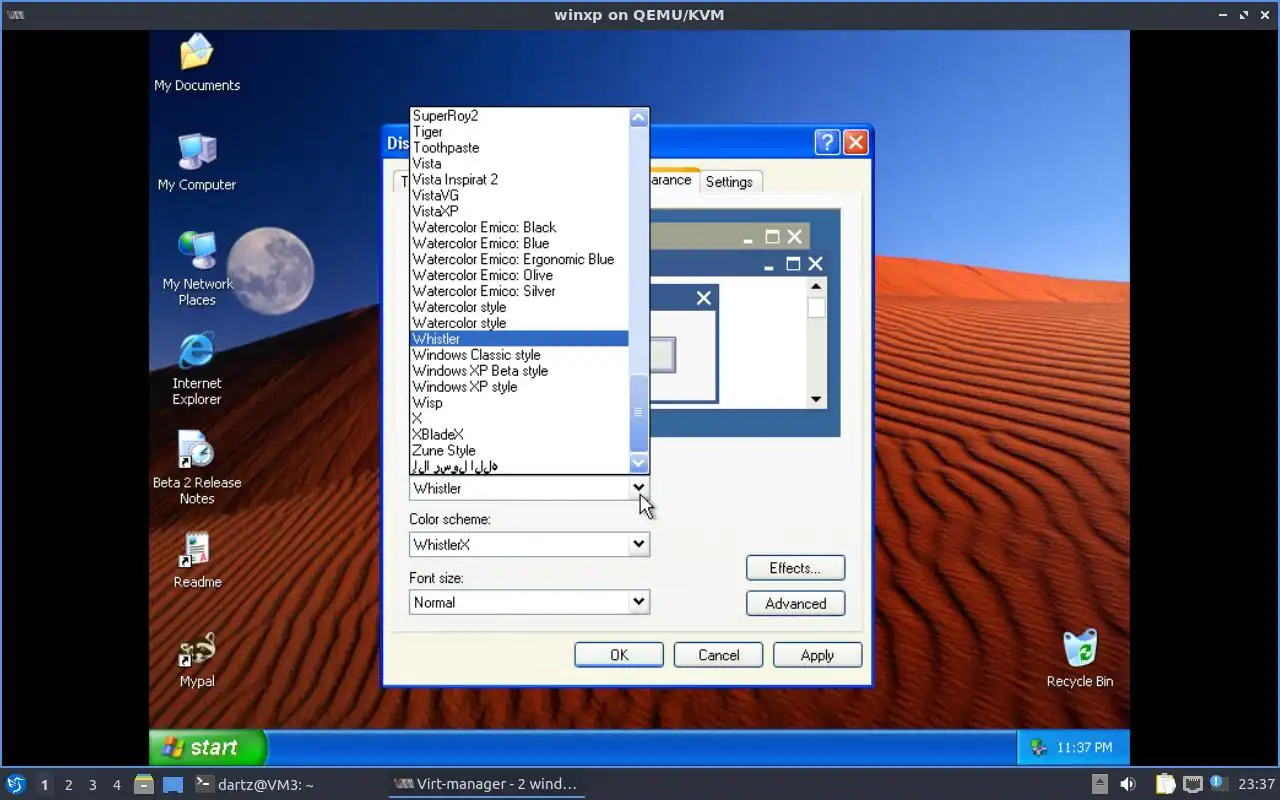Click the style list scrollbar thumb

[x=639, y=412]
